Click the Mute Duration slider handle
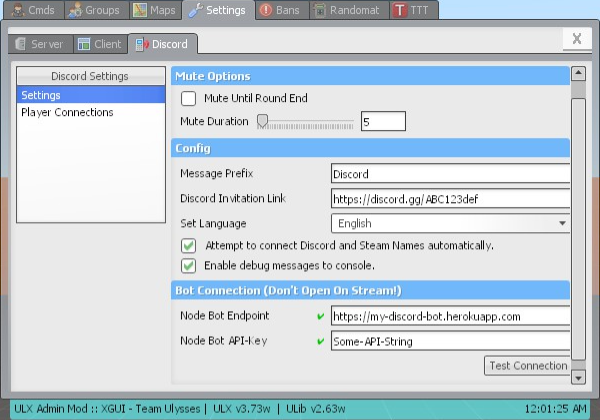Image resolution: width=600 pixels, height=420 pixels. pos(262,121)
